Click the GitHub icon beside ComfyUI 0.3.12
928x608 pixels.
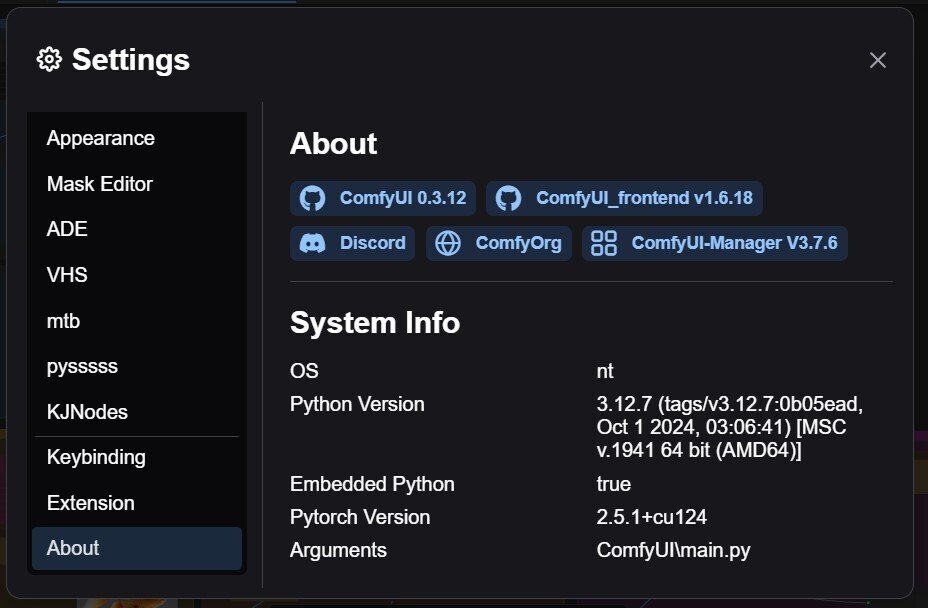(x=313, y=198)
